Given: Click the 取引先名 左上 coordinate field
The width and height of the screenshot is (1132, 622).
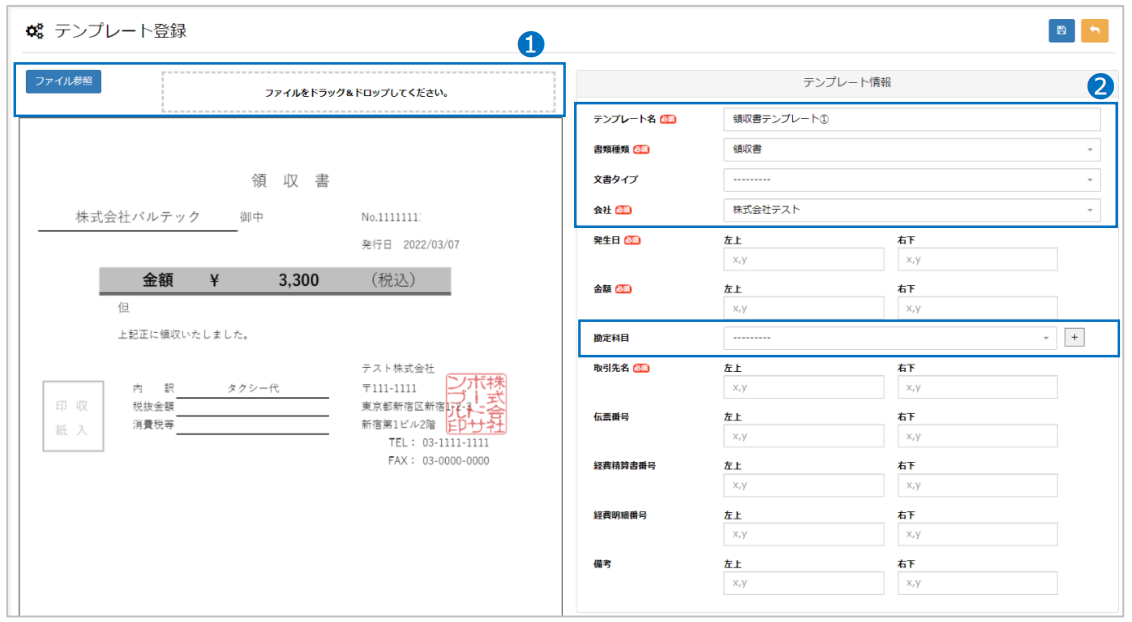Looking at the screenshot, I should [x=803, y=386].
